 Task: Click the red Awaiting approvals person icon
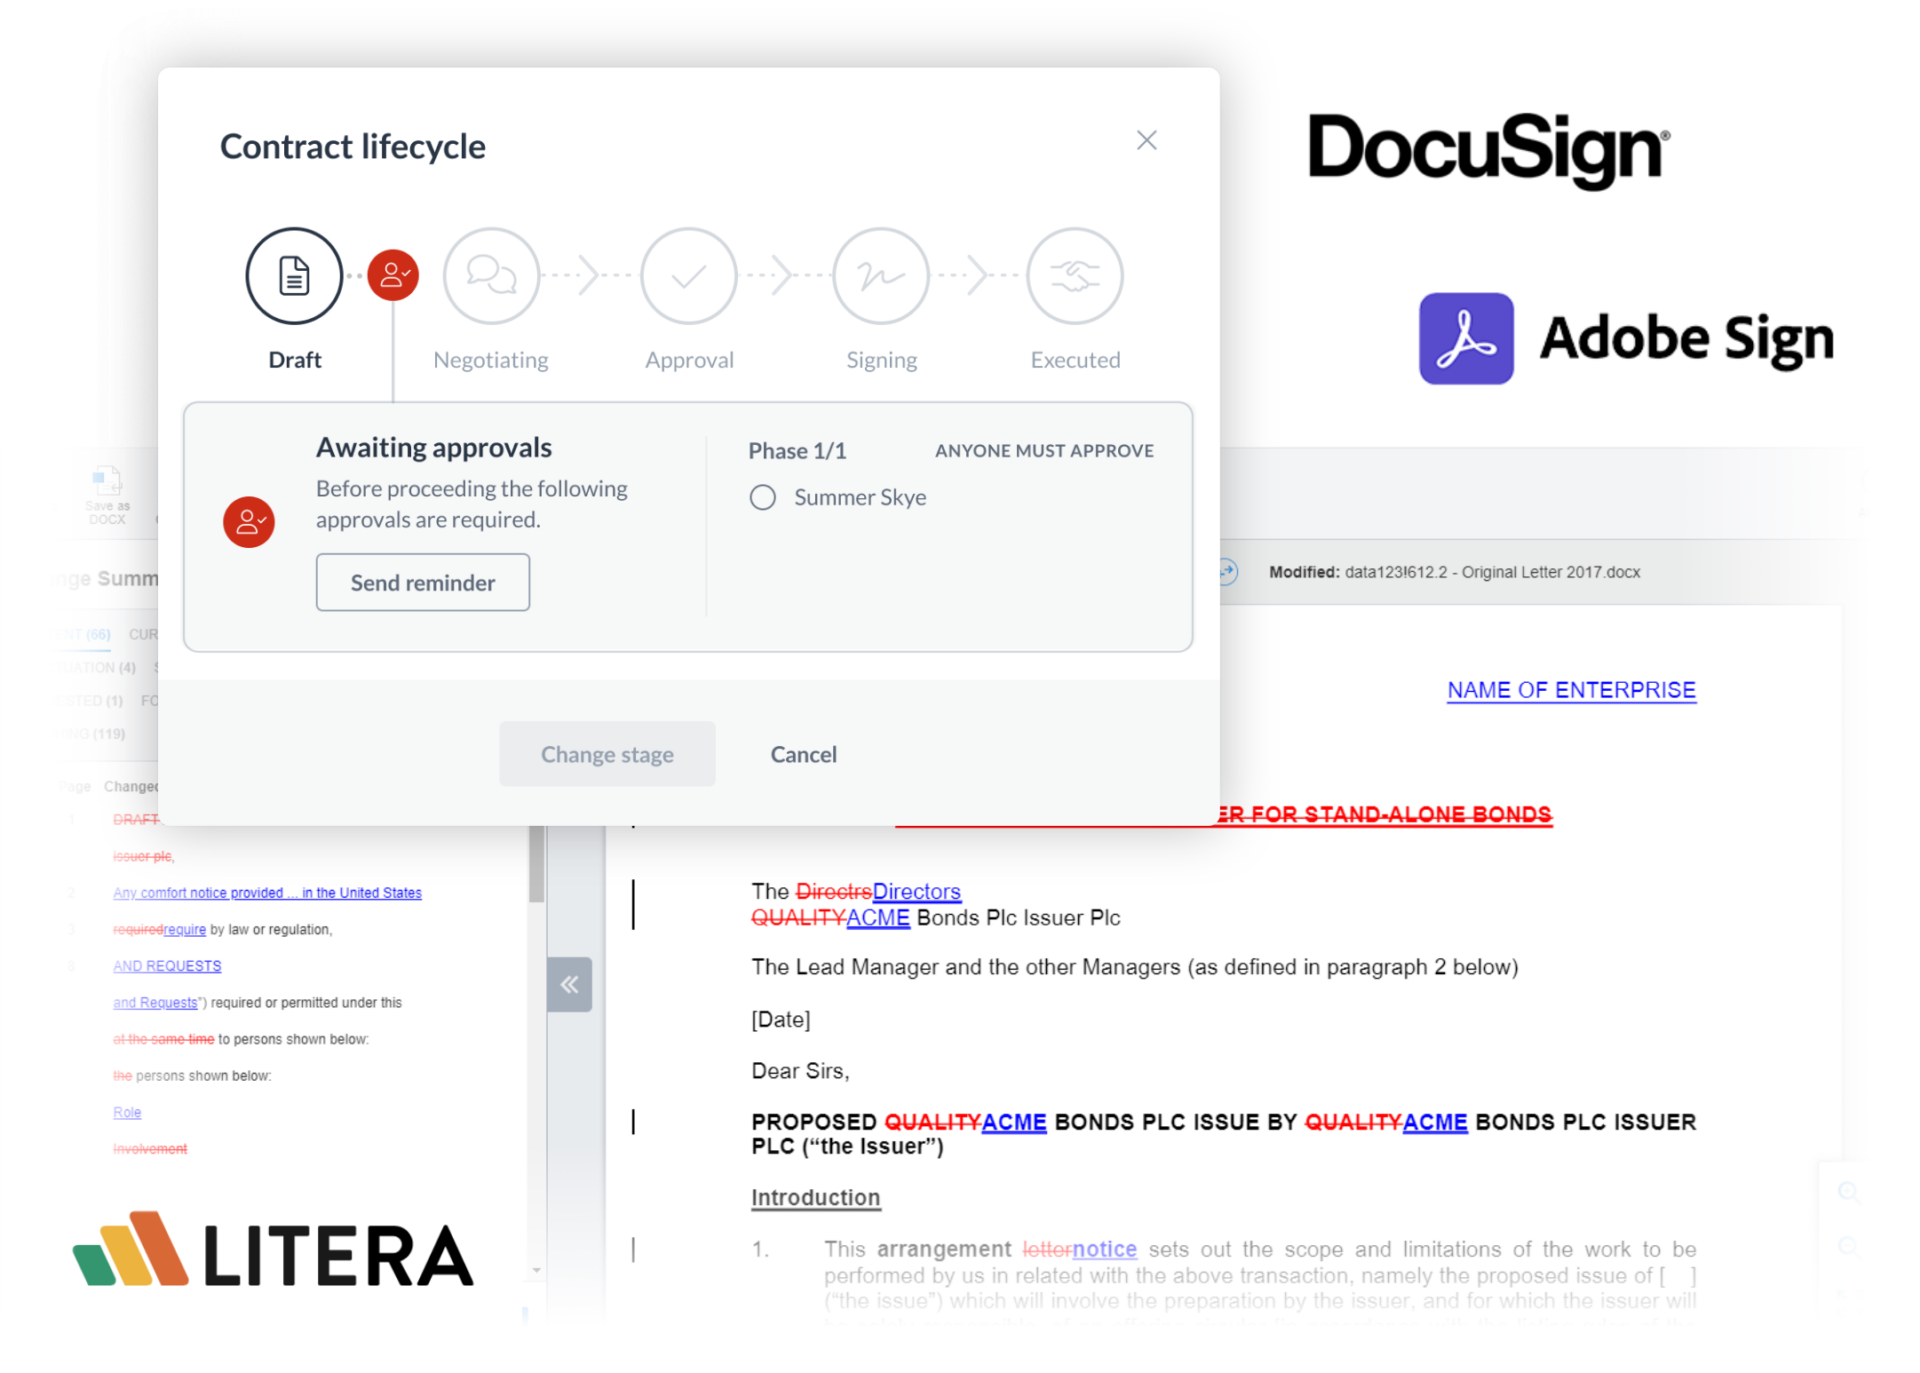(249, 522)
